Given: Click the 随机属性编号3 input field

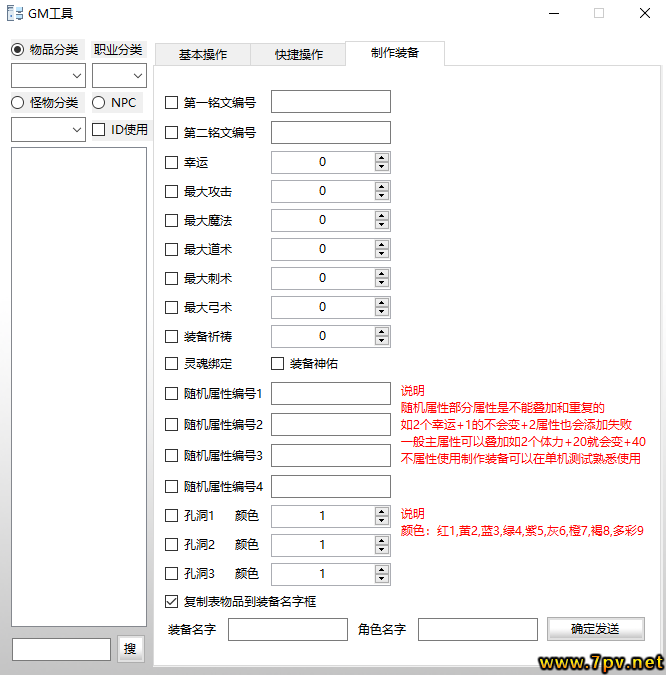Looking at the screenshot, I should pos(331,455).
